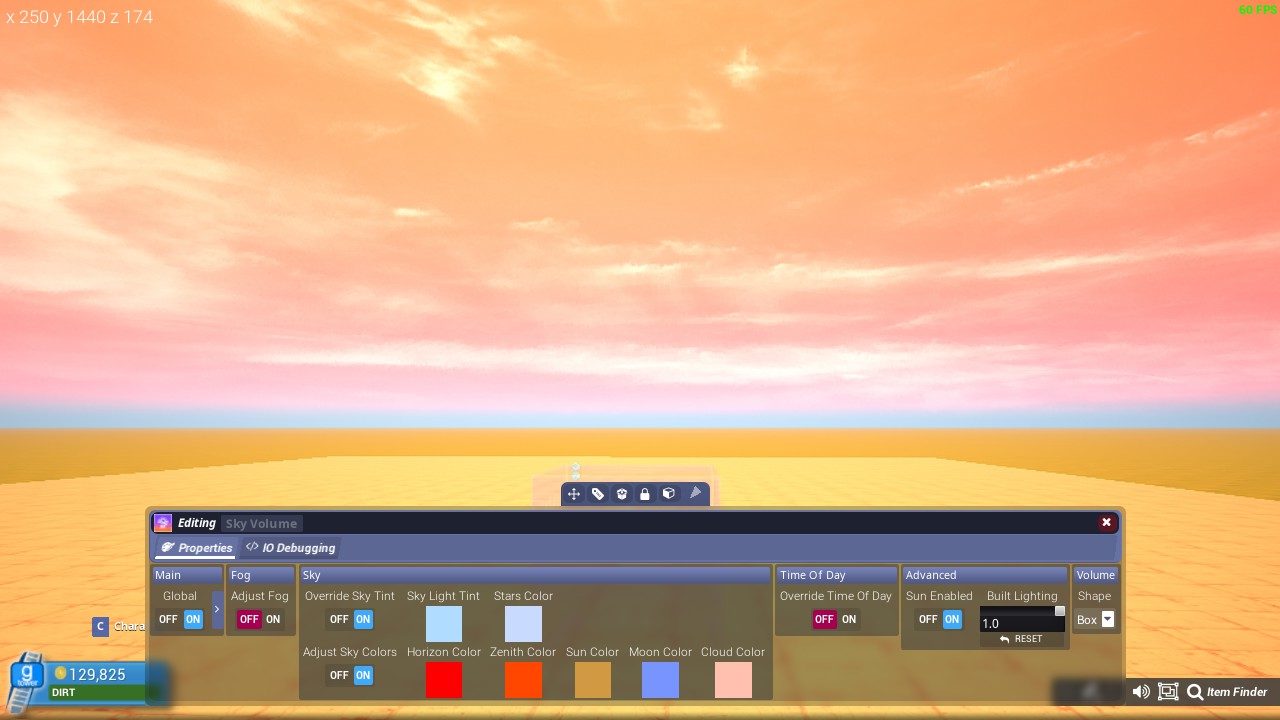Select the move arrows gizmo icon

[x=574, y=494]
